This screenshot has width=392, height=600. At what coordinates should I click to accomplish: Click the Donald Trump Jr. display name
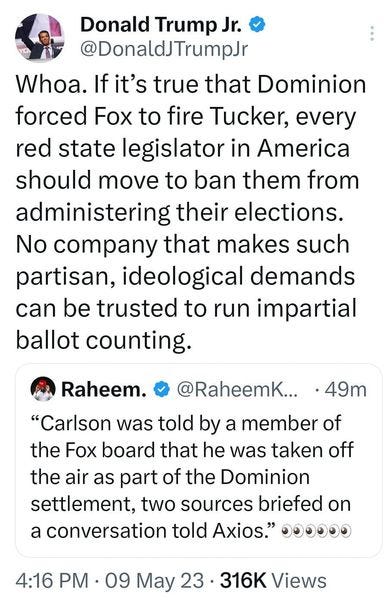point(161,25)
